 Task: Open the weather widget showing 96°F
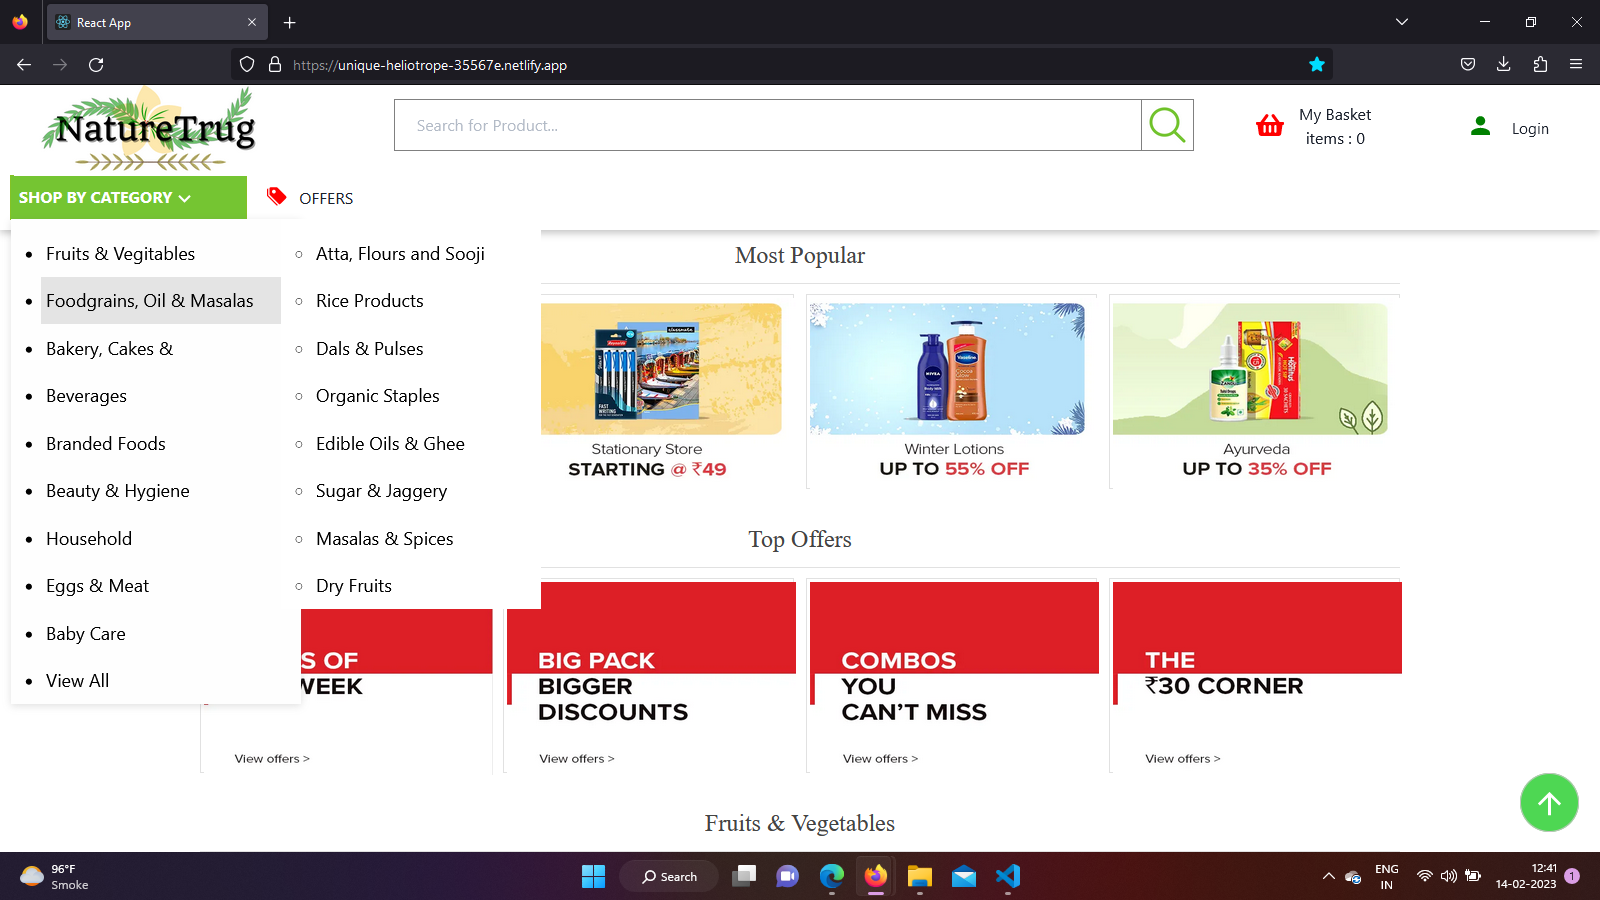55,876
